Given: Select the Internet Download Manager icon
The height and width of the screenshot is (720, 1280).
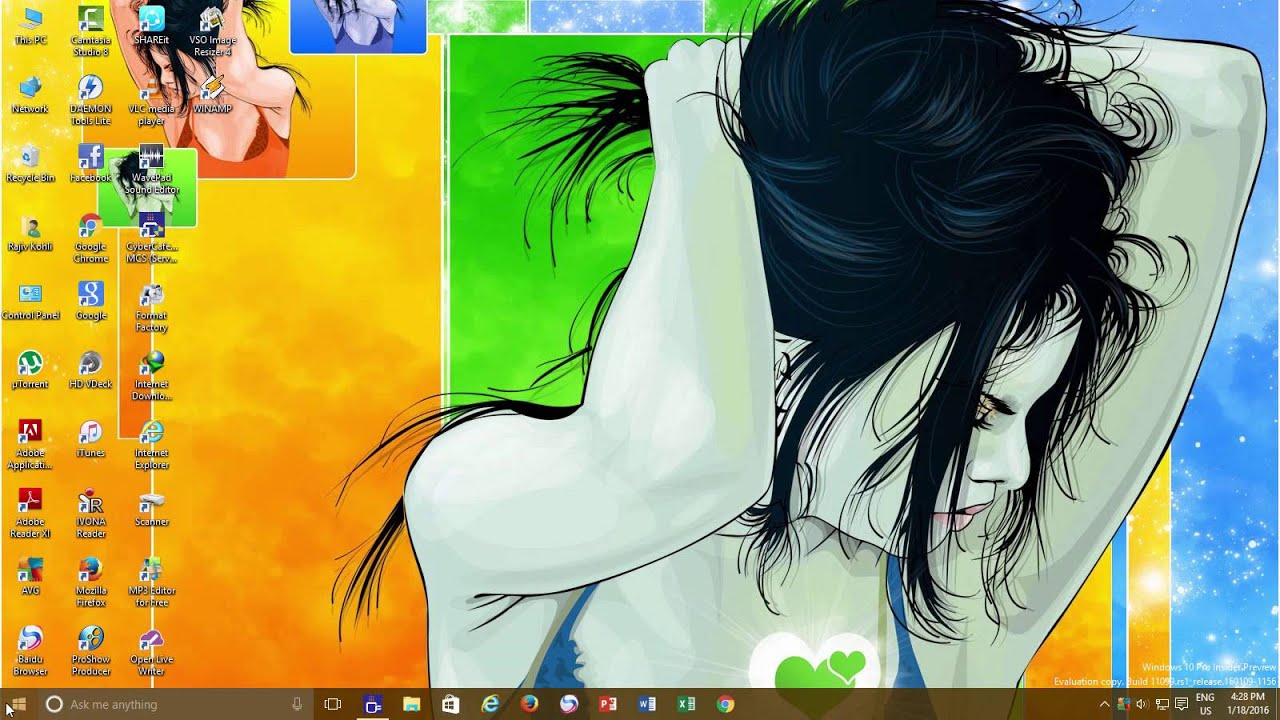Looking at the screenshot, I should coord(151,376).
